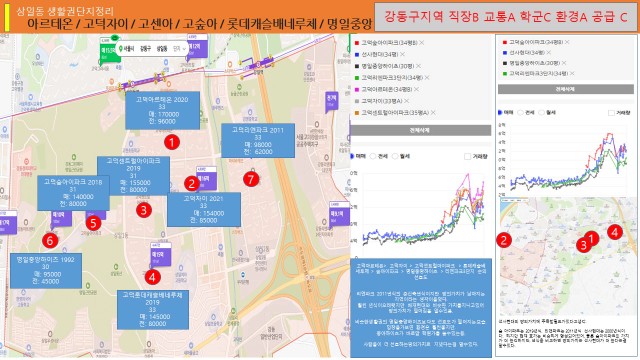Remove 고덕숲아이파크(34평B) from seven-item legend
This screenshot has height=360, width=640.
pos(422,42)
